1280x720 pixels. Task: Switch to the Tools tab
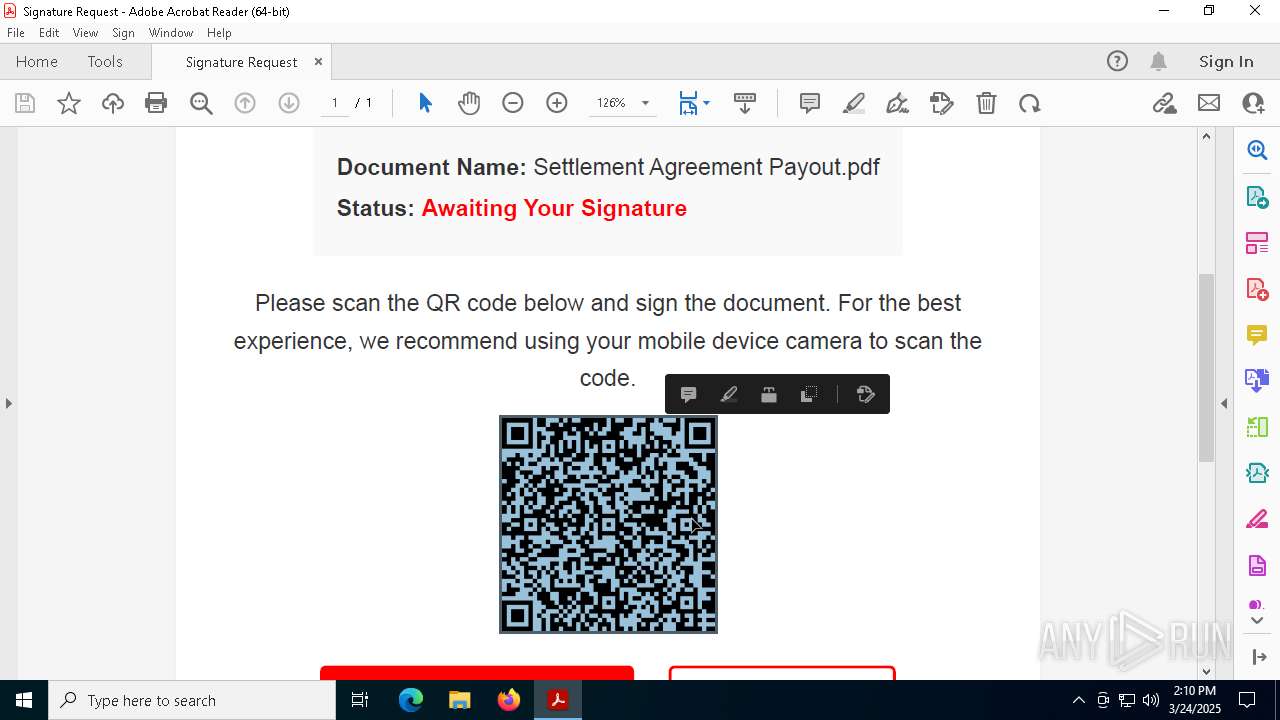[x=105, y=61]
